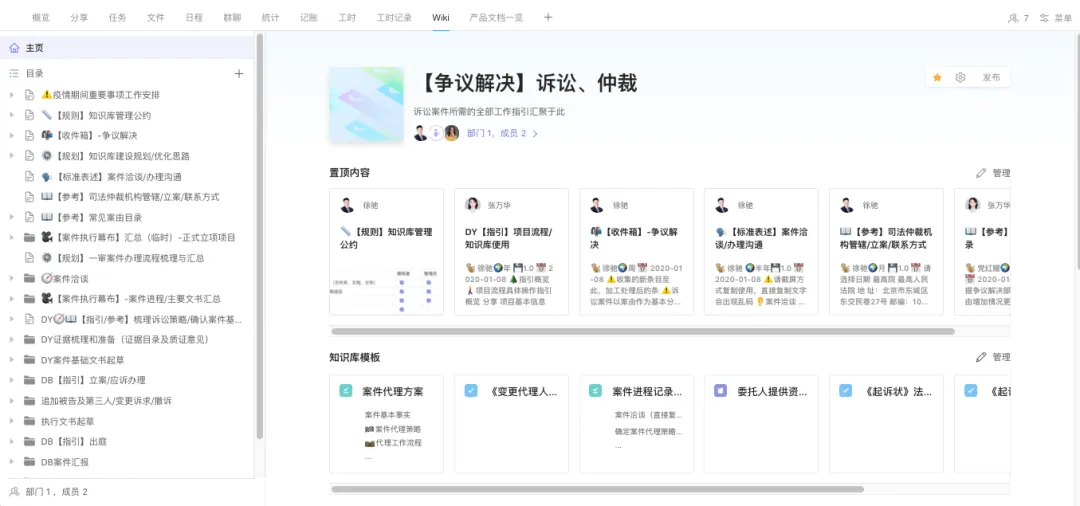Click the sidebar vertical scrollbar

[260, 235]
